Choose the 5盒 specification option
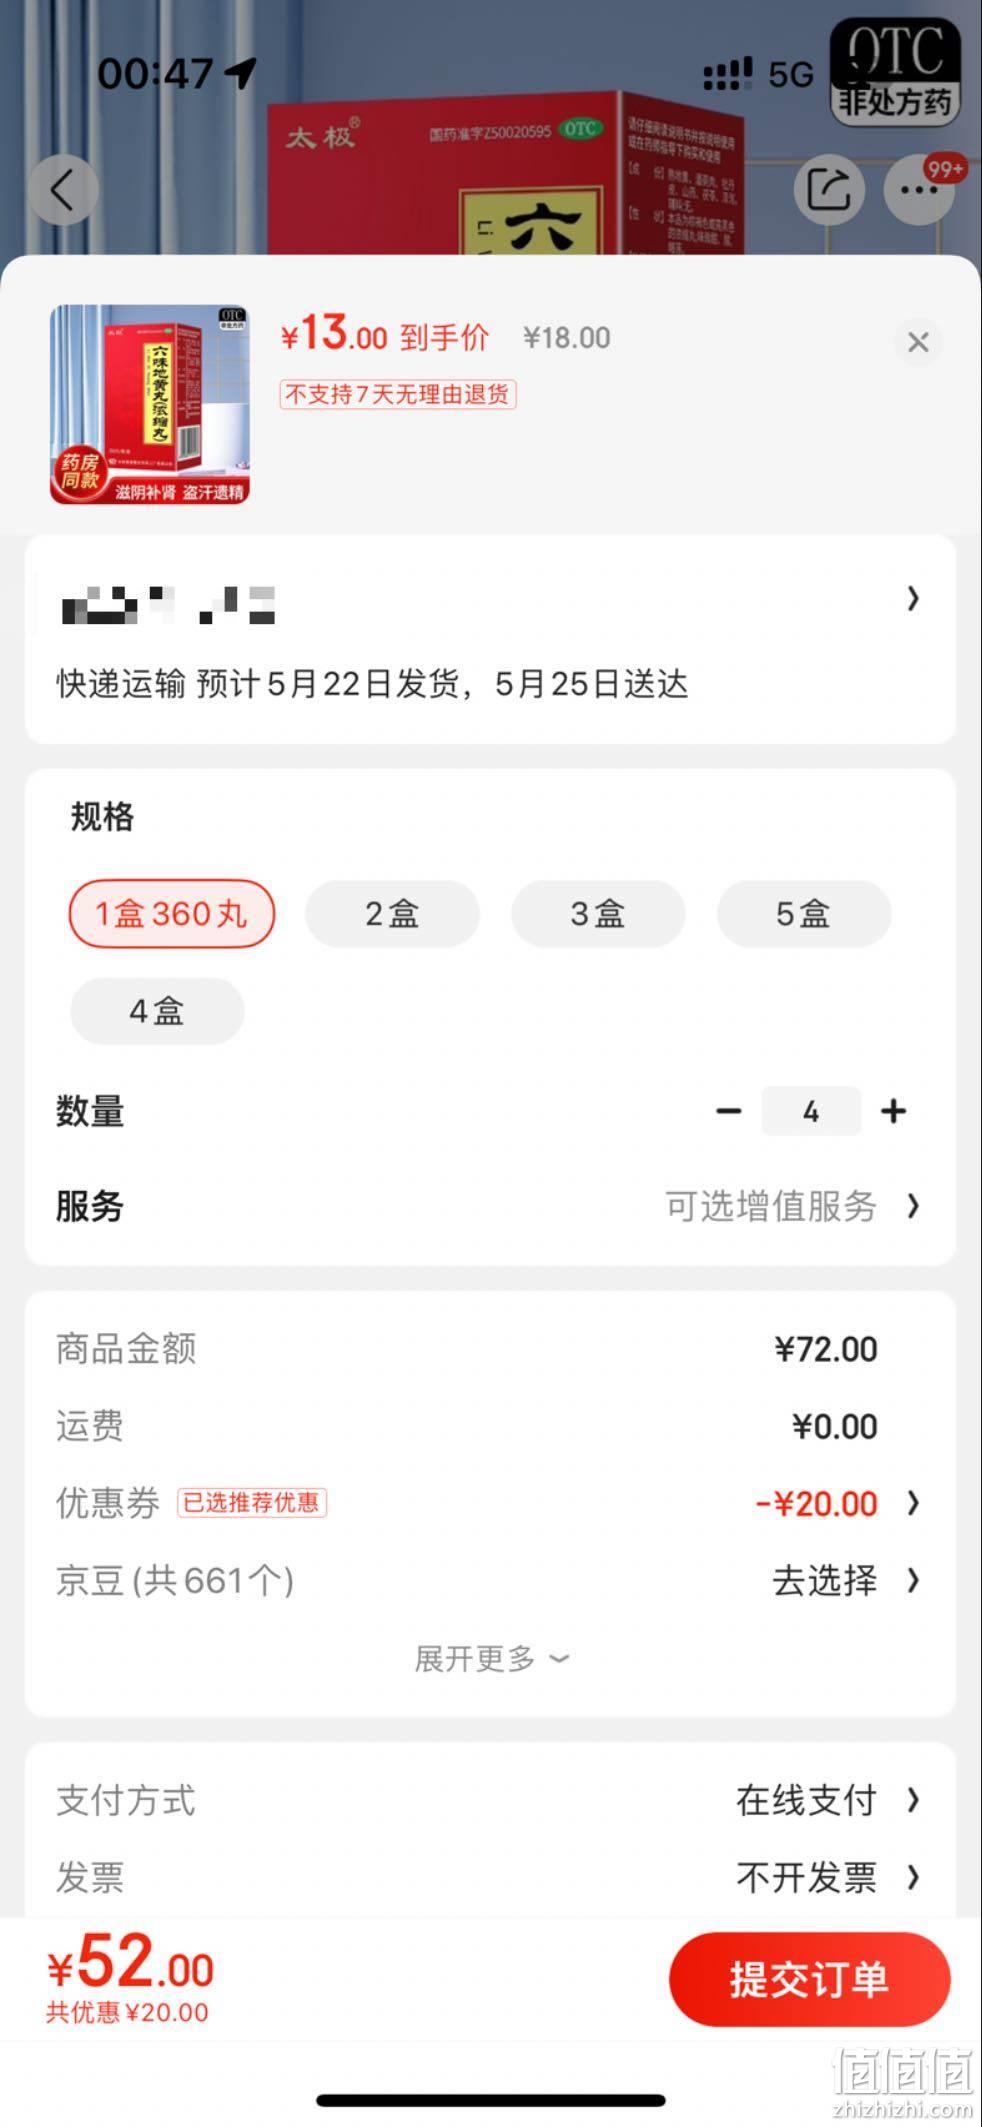Image resolution: width=982 pixels, height=2127 pixels. pyautogui.click(x=804, y=913)
